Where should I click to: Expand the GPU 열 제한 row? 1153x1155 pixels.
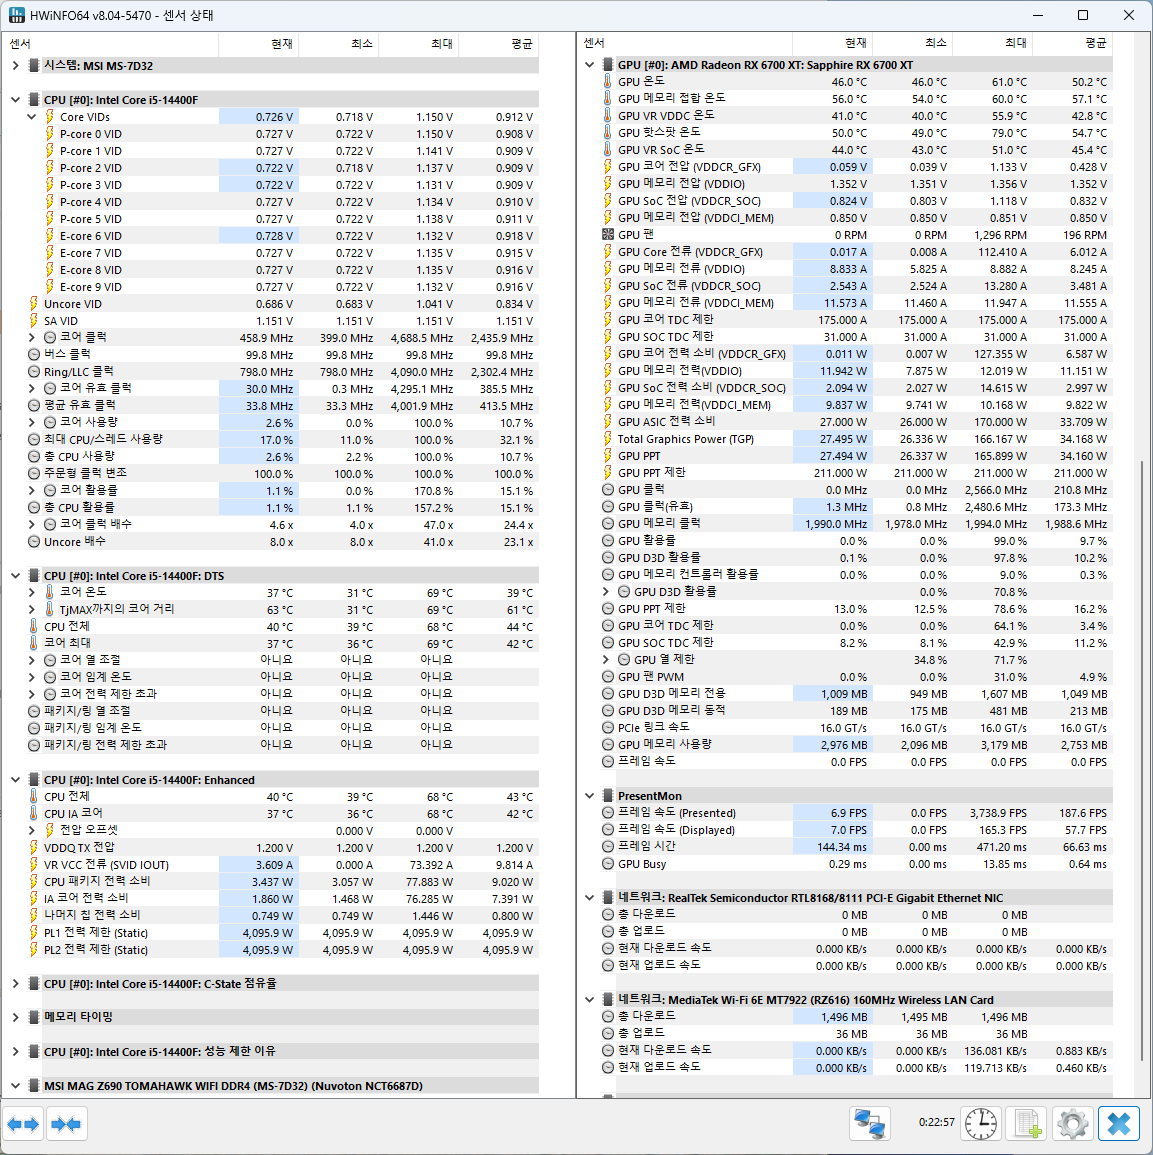[606, 659]
